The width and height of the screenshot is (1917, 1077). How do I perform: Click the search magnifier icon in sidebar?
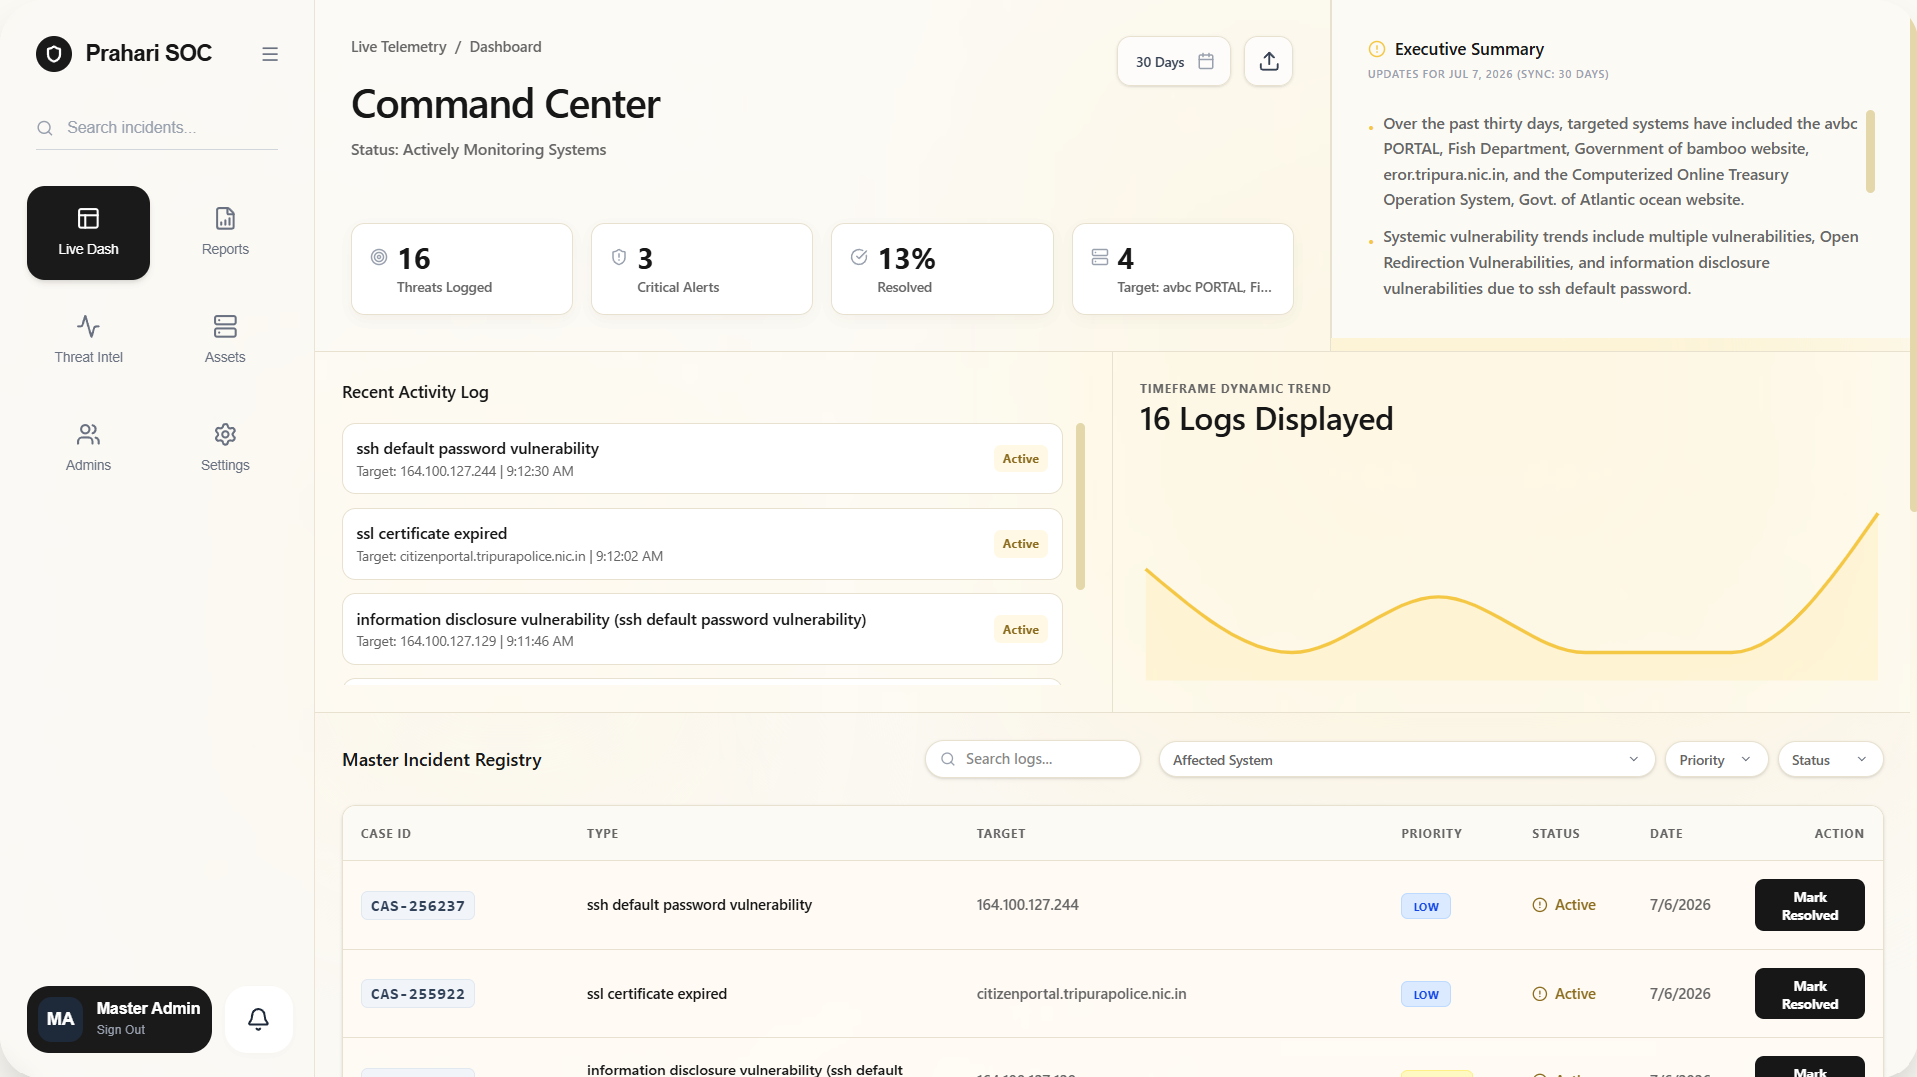click(45, 128)
